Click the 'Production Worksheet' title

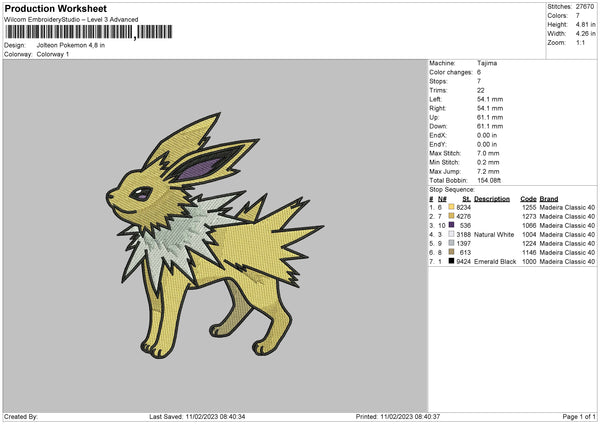click(55, 8)
